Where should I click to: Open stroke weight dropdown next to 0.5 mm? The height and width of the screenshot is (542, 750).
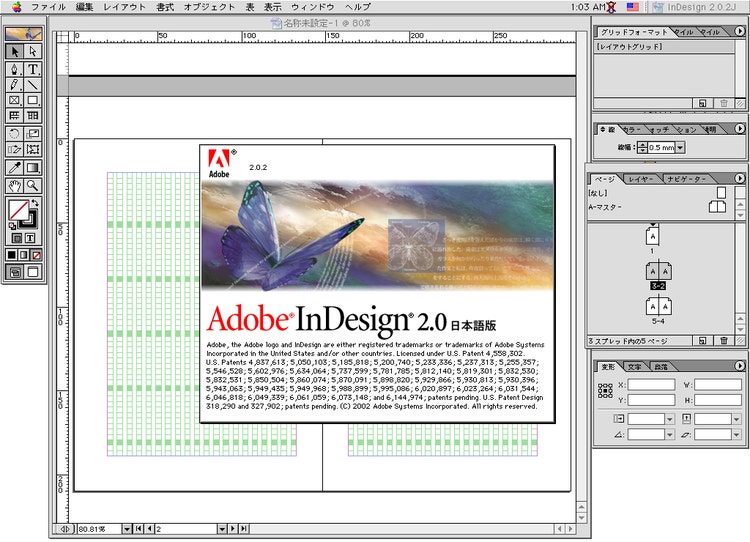[x=680, y=147]
